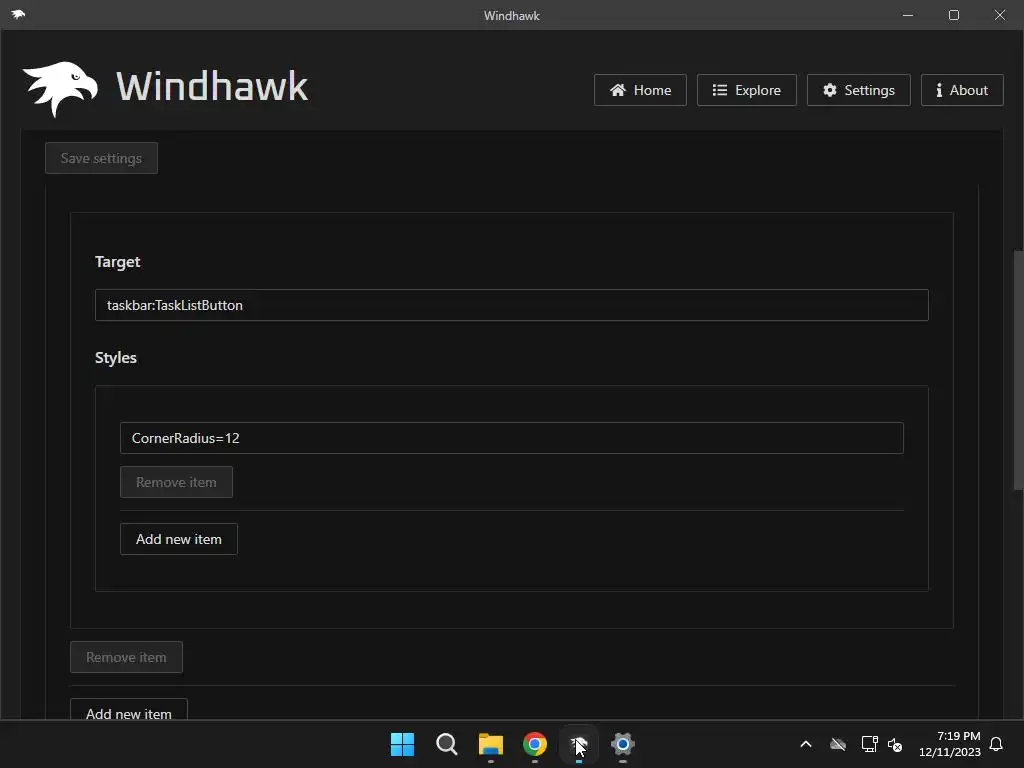Click the Windhawk taskbar icon
The image size is (1024, 768).
[x=579, y=744]
